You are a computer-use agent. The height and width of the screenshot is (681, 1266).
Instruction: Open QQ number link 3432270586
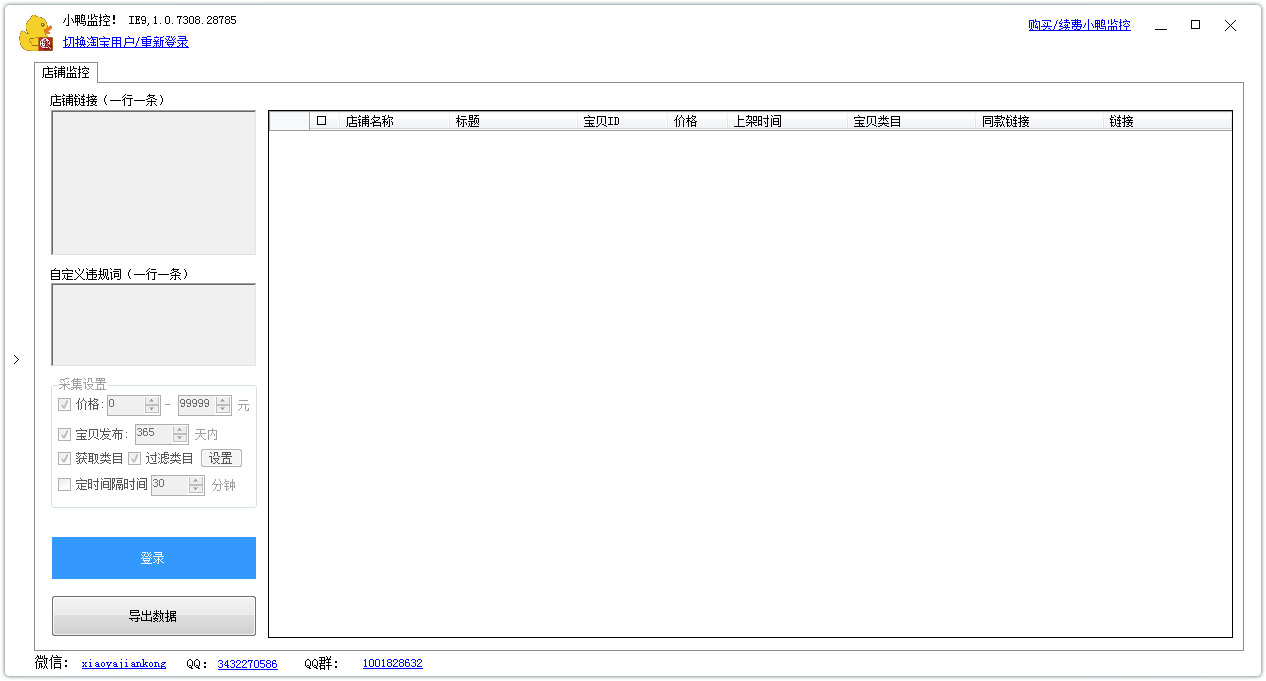247,664
